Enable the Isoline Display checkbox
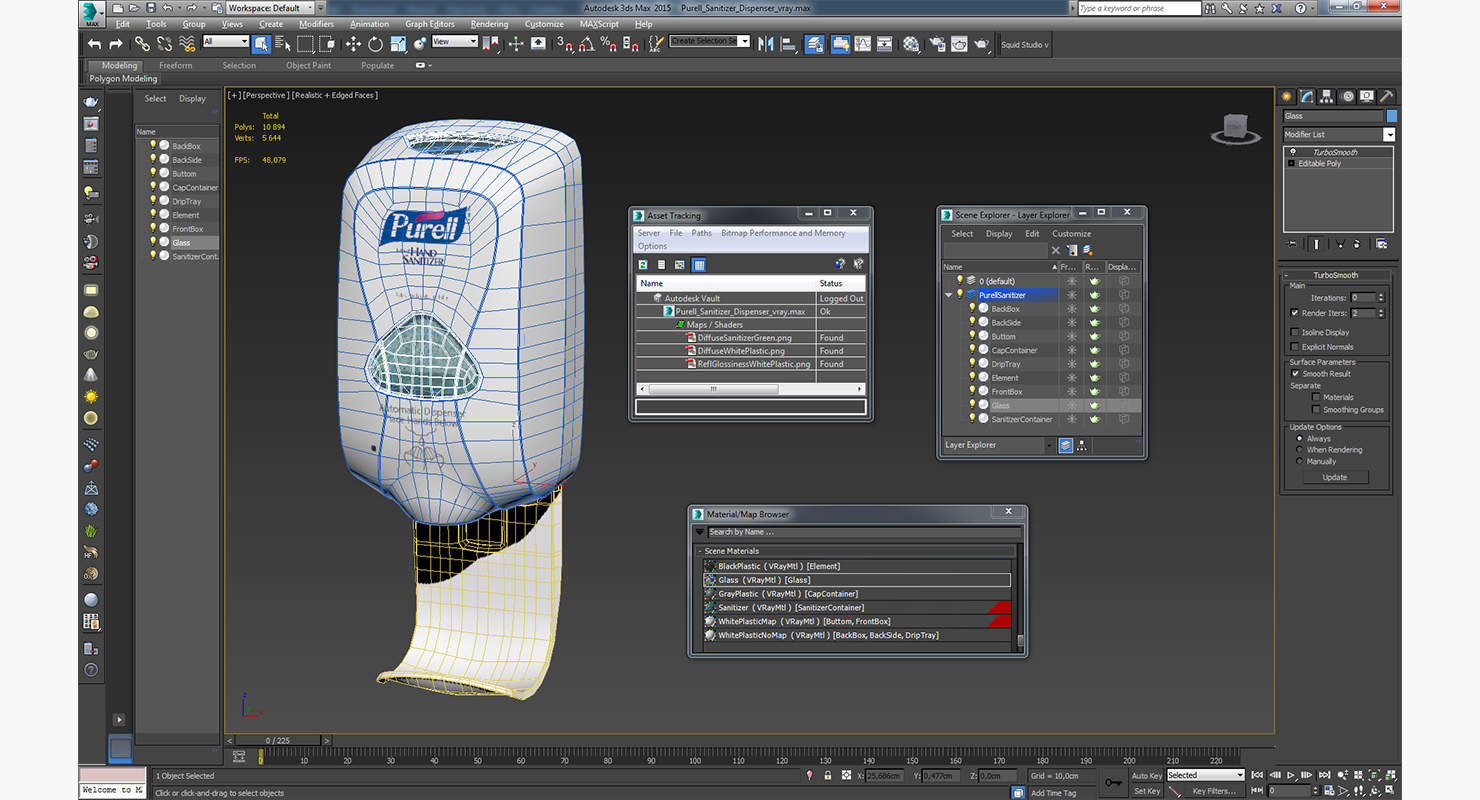The image size is (1480, 800). tap(1295, 332)
